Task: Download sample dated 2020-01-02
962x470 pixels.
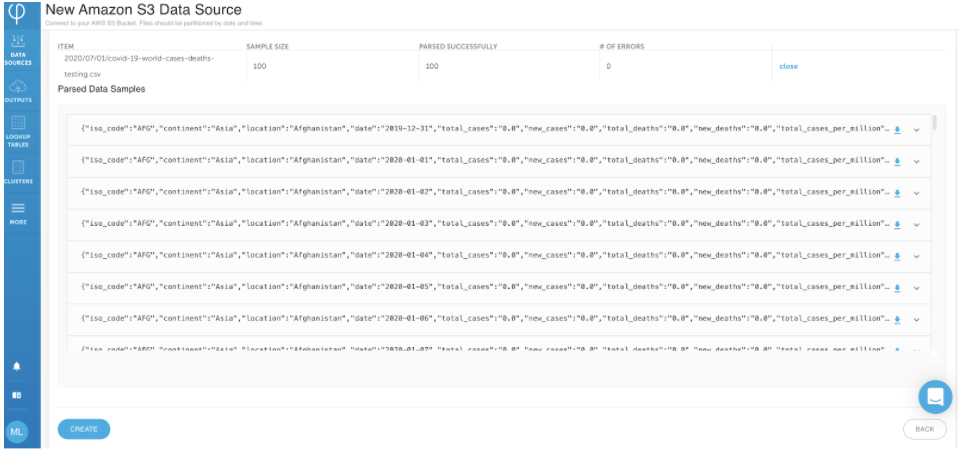Action: pos(897,193)
